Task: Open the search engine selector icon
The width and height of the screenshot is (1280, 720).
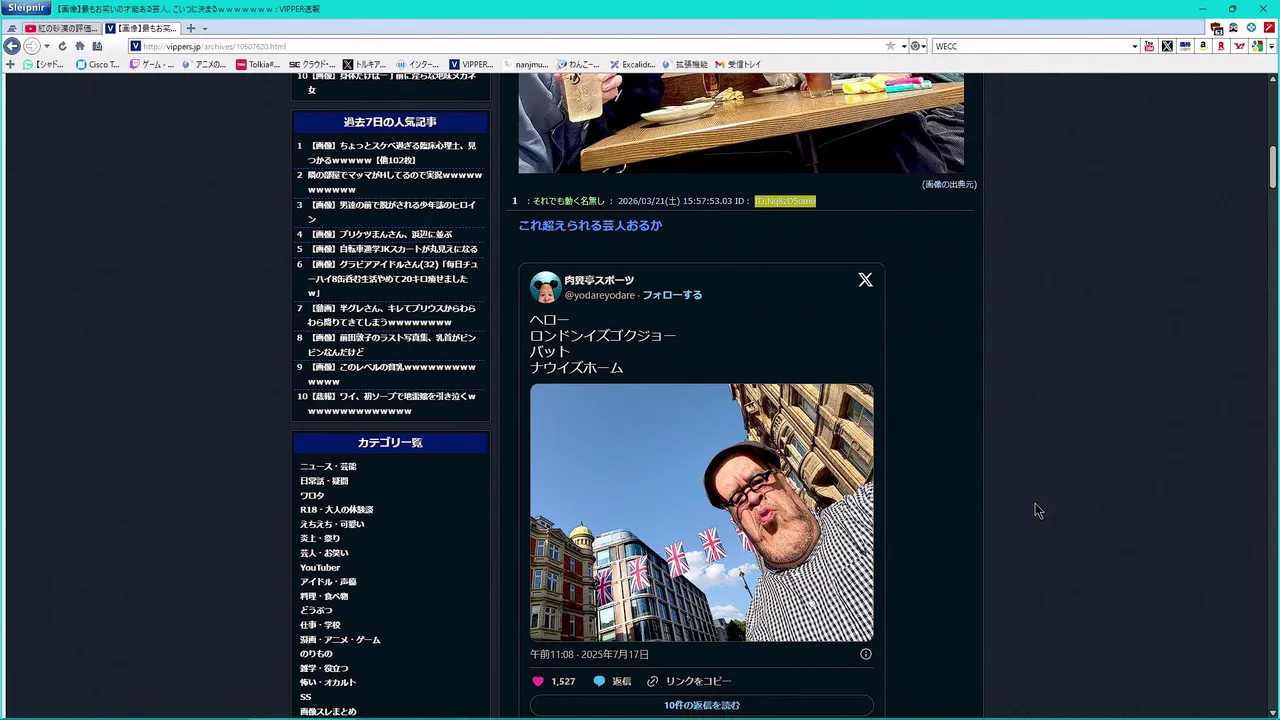Action: click(918, 46)
